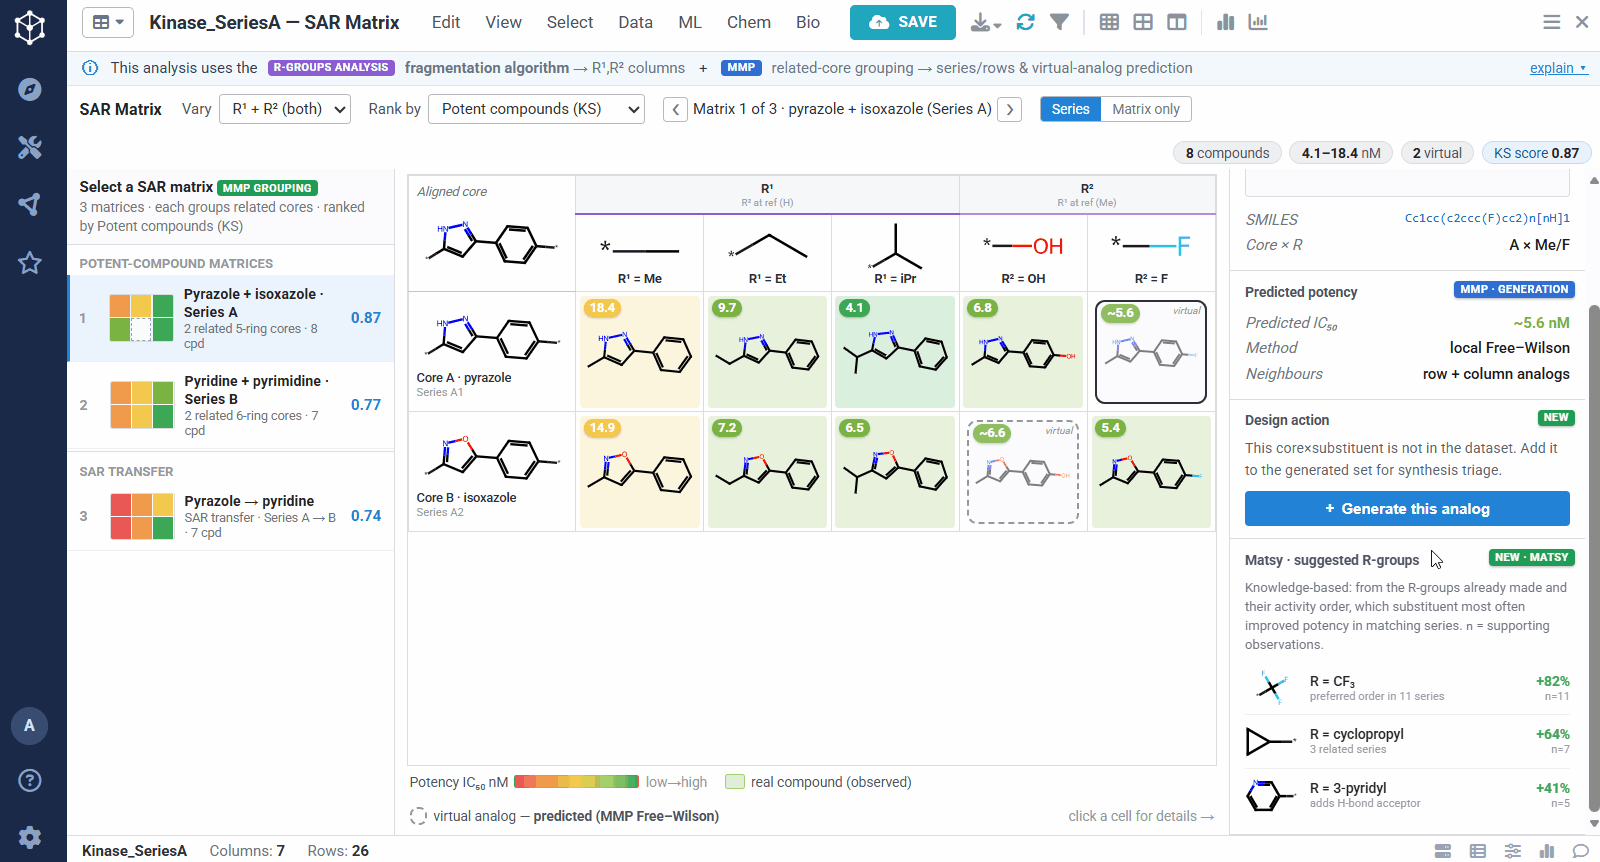This screenshot has height=862, width=1600.
Task: Open the tools icon in the sidebar
Action: 30,147
